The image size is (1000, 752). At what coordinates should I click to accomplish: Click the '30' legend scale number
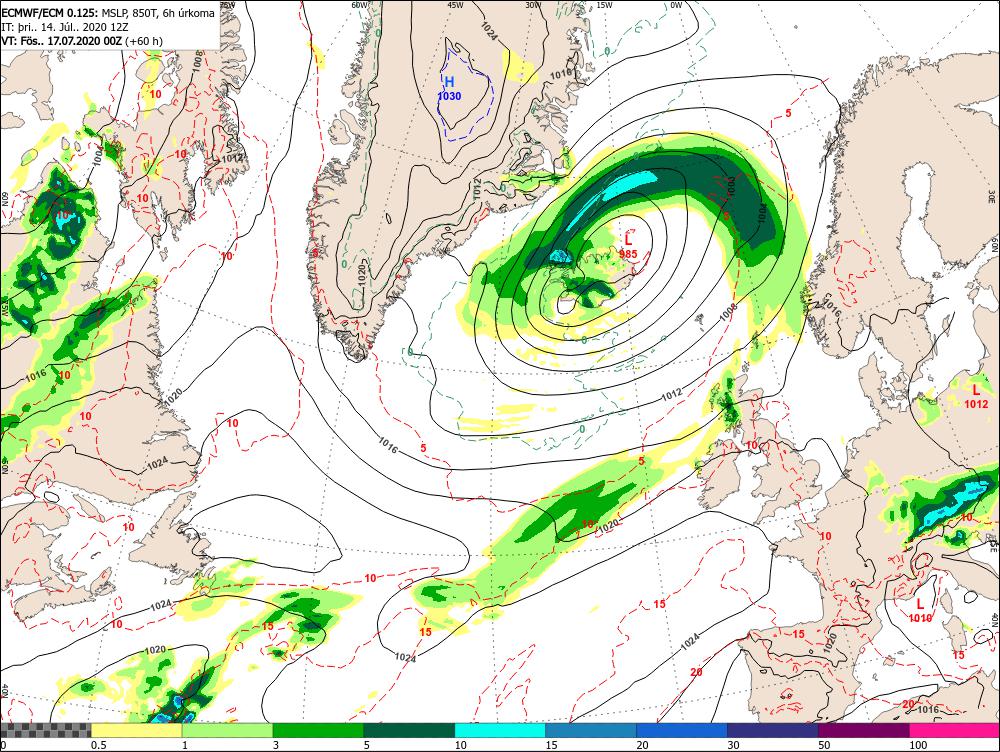click(733, 745)
